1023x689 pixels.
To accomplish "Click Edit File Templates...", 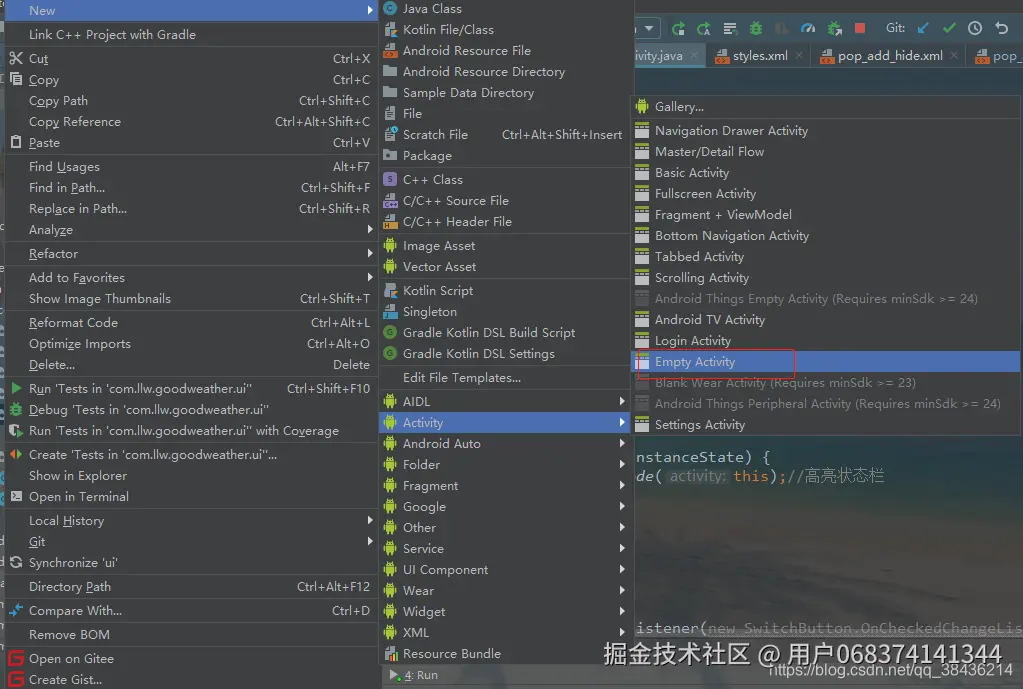I will pyautogui.click(x=504, y=378).
